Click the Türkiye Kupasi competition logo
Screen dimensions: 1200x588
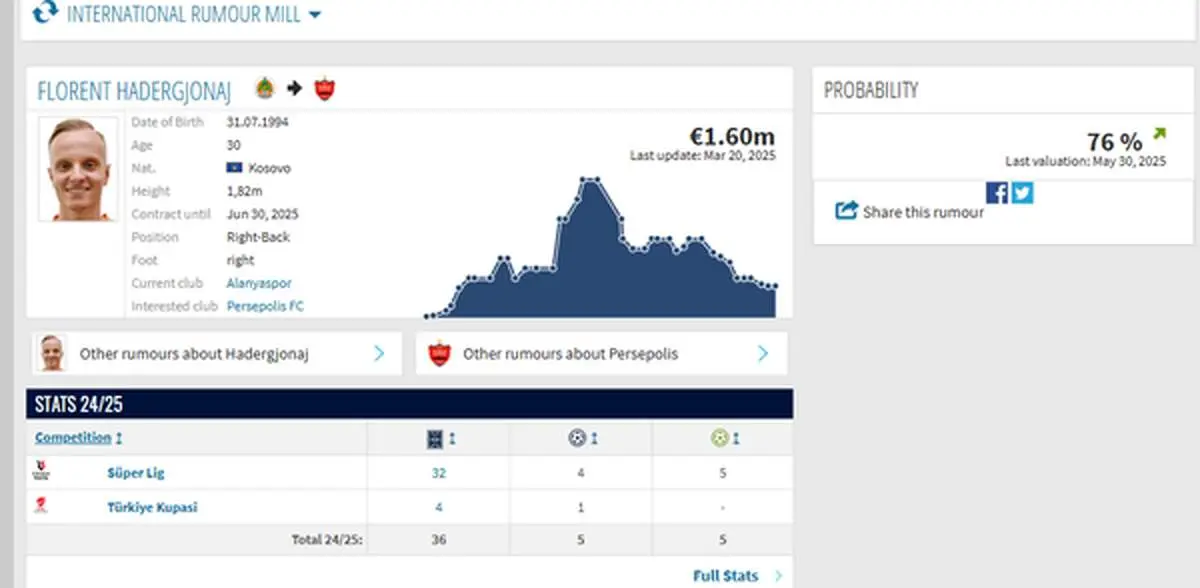tap(42, 506)
